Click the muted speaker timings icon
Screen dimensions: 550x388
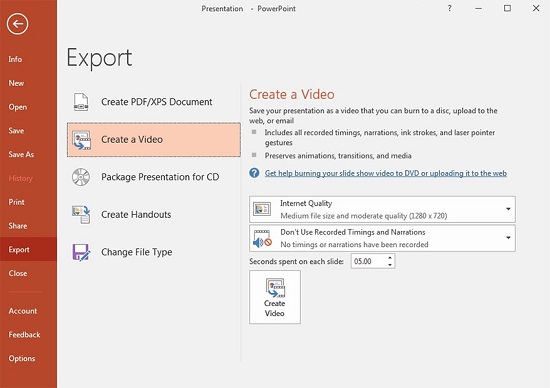click(262, 239)
